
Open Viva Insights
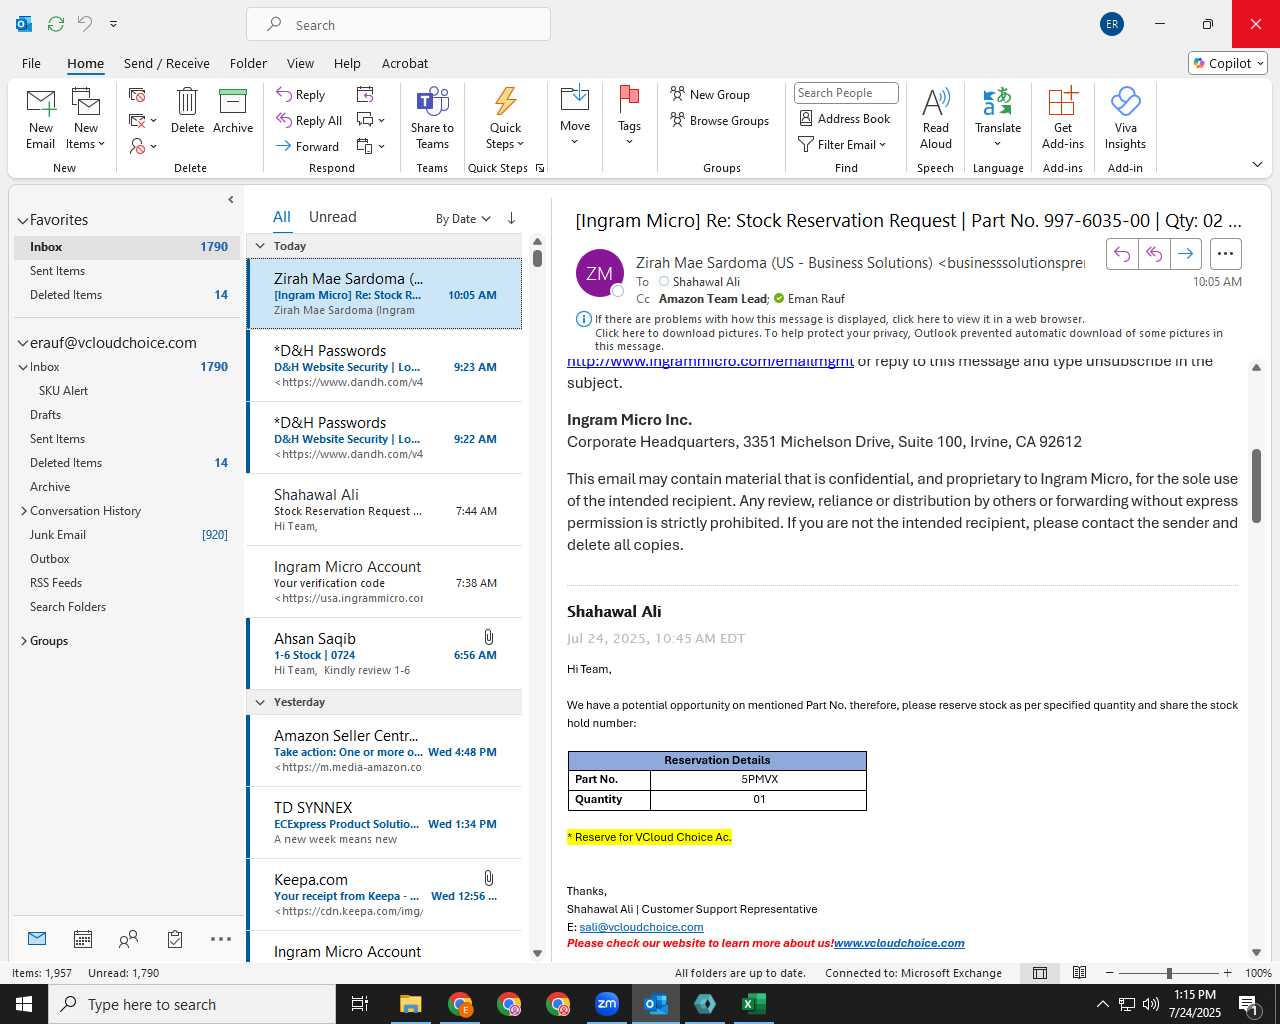(x=1125, y=119)
